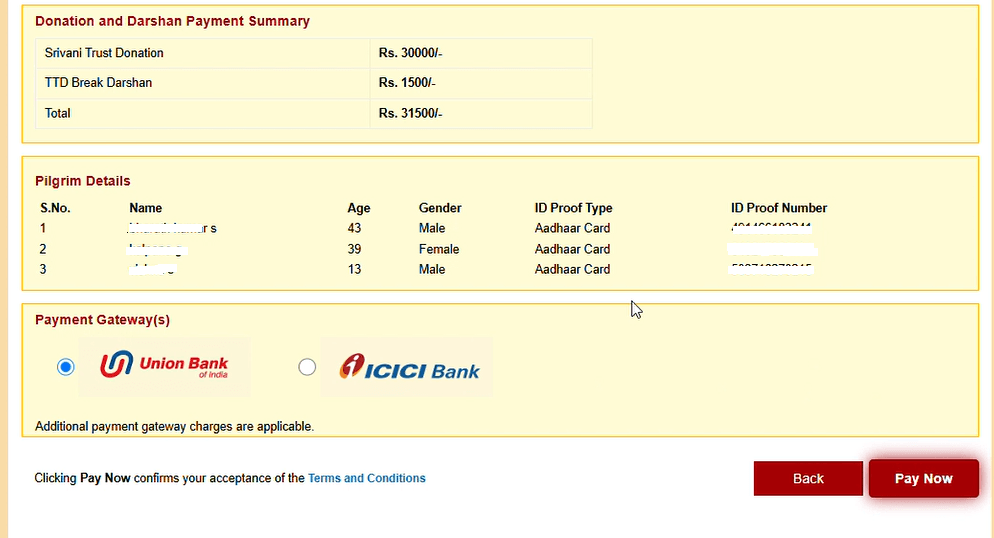Click Aadhaar Card in pilgrim row 2
This screenshot has width=994, height=538.
tap(572, 249)
